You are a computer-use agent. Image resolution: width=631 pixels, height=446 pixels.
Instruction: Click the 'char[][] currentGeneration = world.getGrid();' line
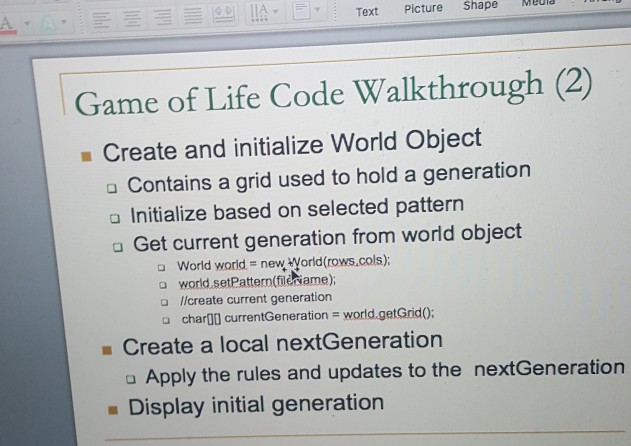308,316
